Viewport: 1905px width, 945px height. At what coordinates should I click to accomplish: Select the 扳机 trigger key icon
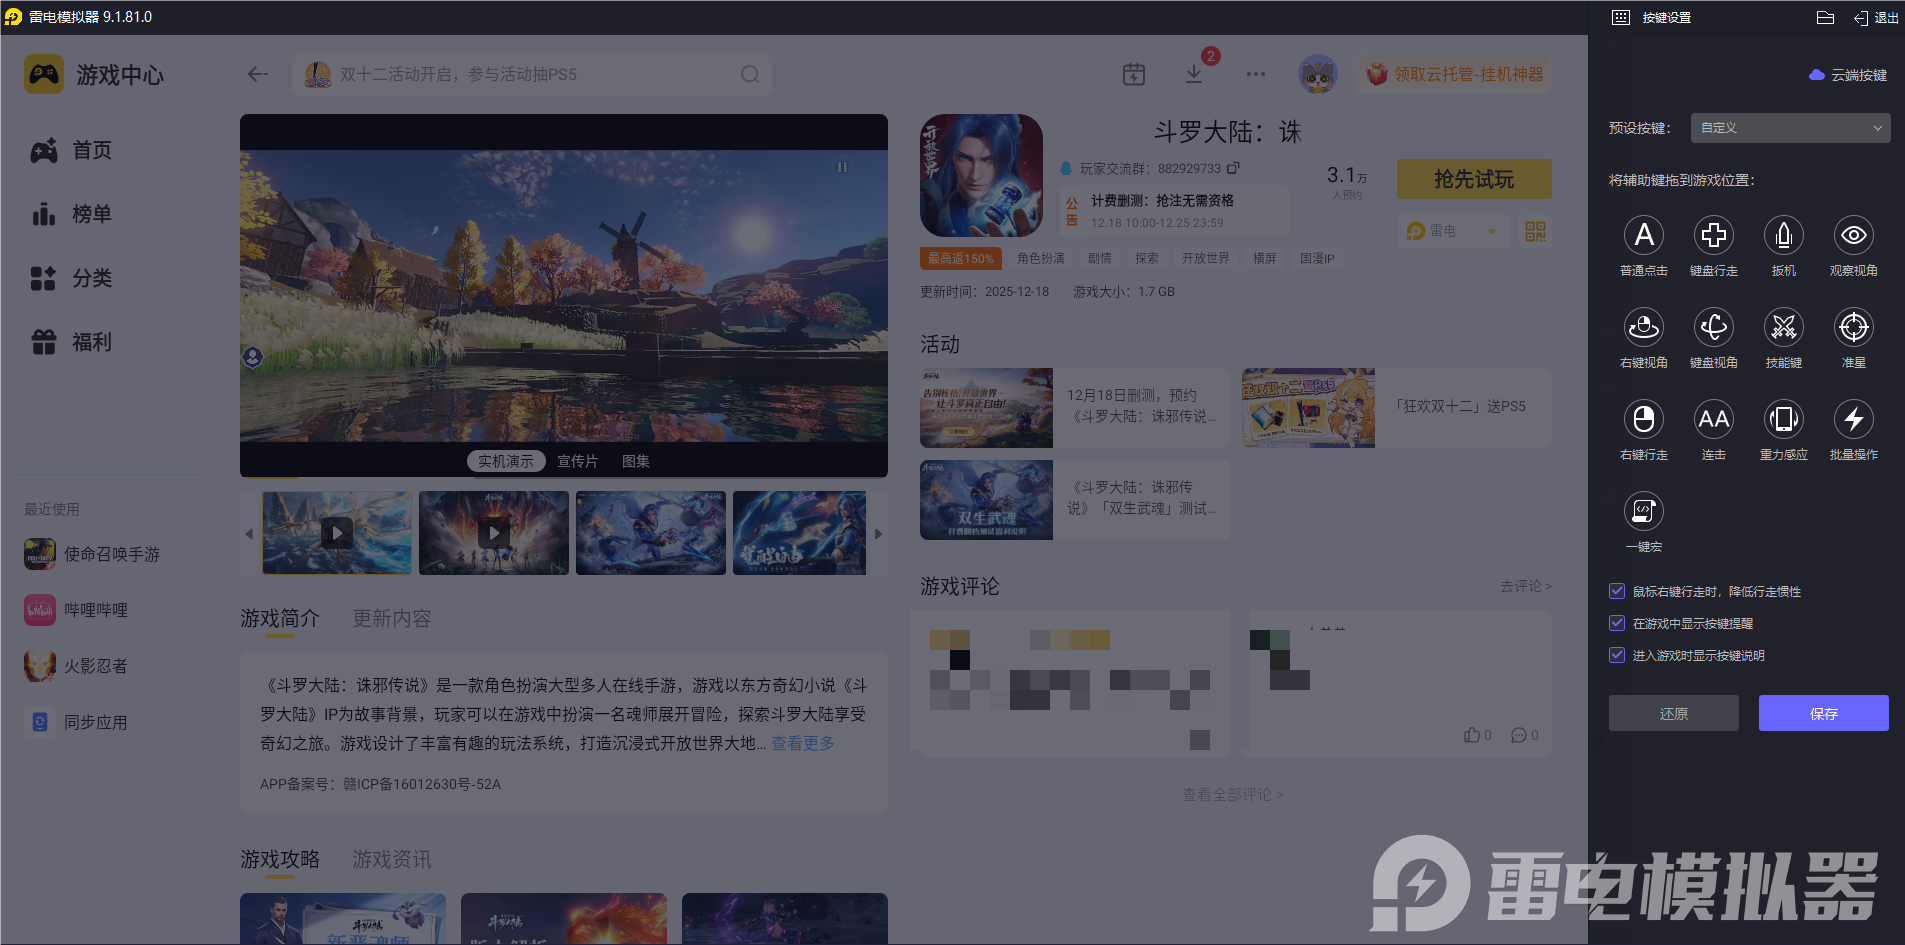[1783, 235]
